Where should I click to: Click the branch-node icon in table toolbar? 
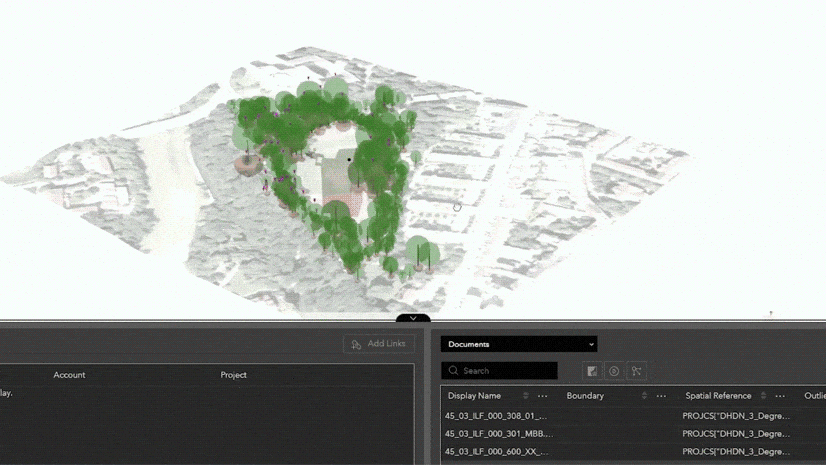click(x=636, y=371)
